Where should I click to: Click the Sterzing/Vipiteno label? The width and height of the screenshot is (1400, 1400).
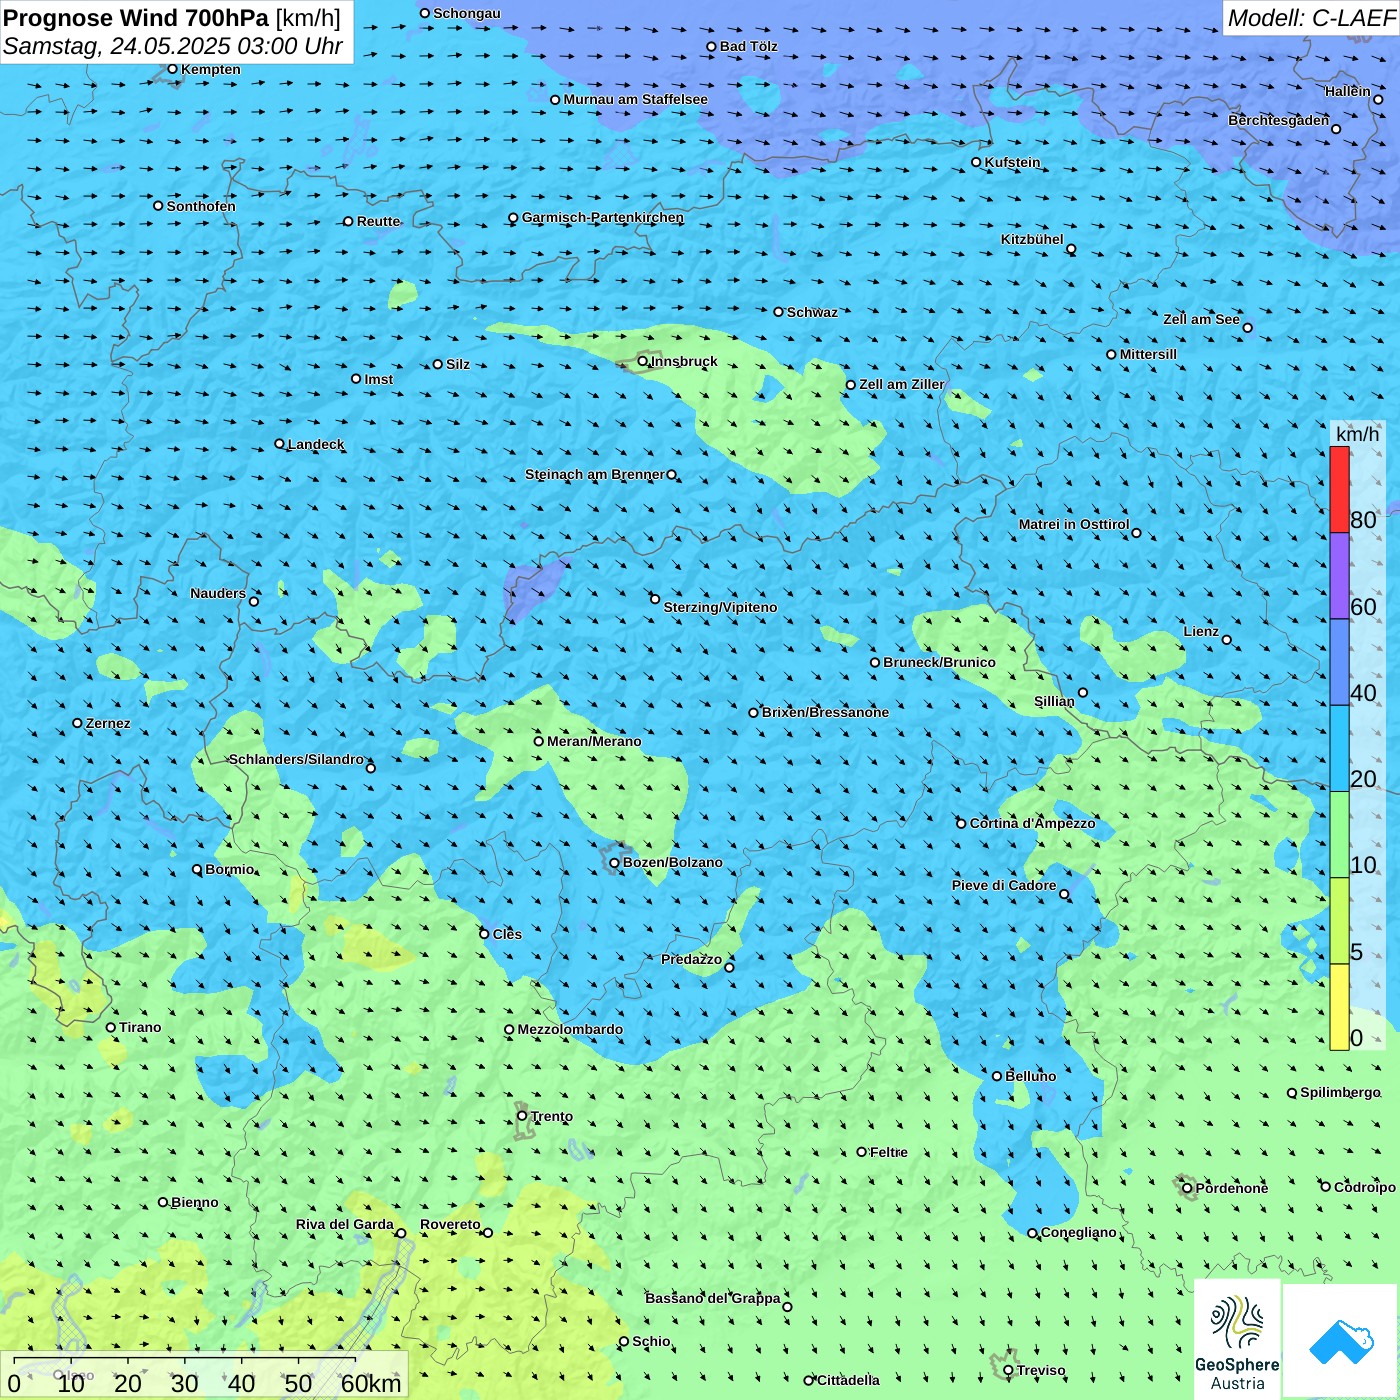(720, 607)
